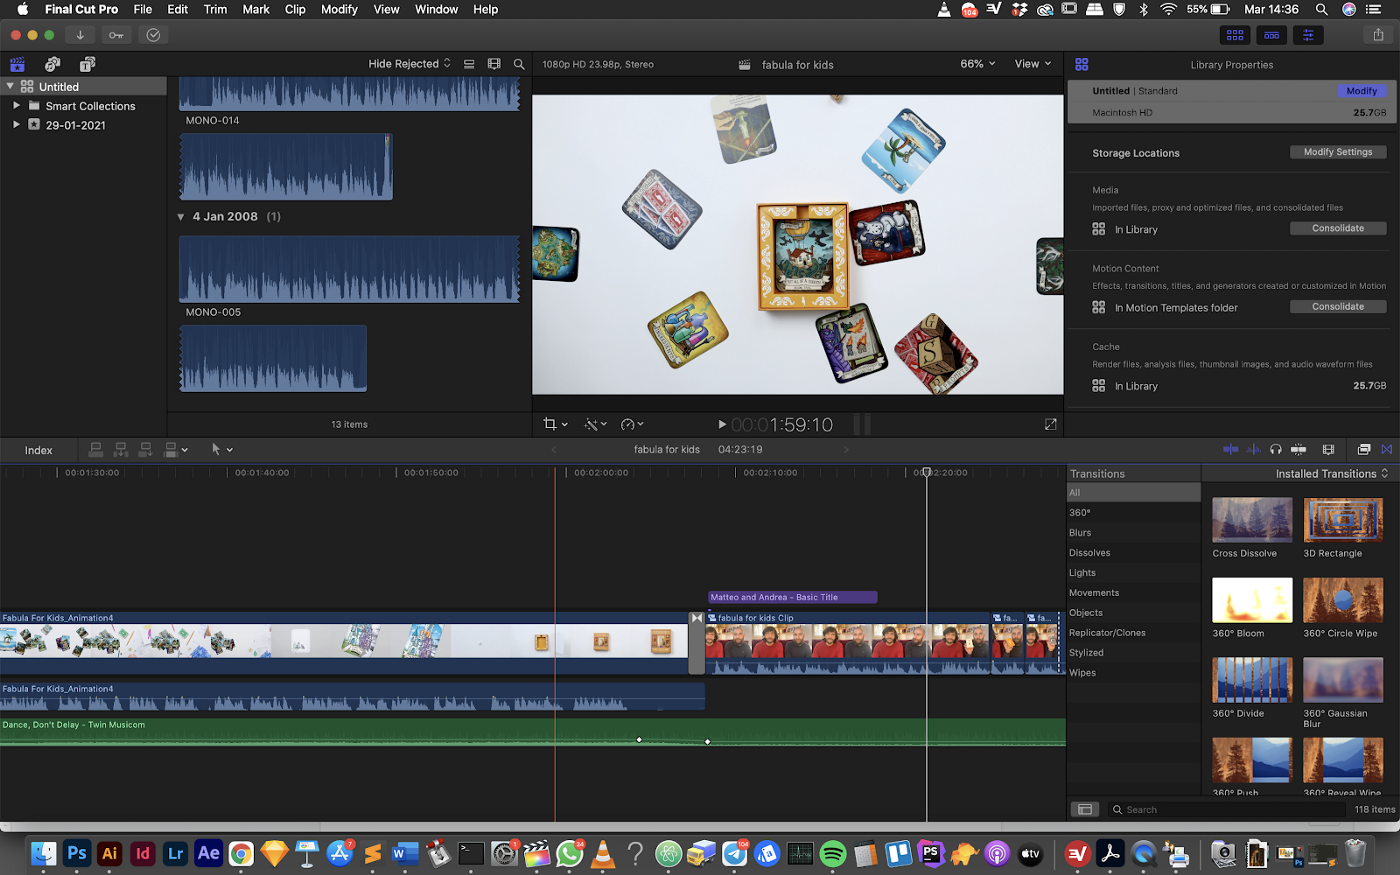Open the Photos and Audio sidebar
The width and height of the screenshot is (1400, 875).
tap(52, 64)
